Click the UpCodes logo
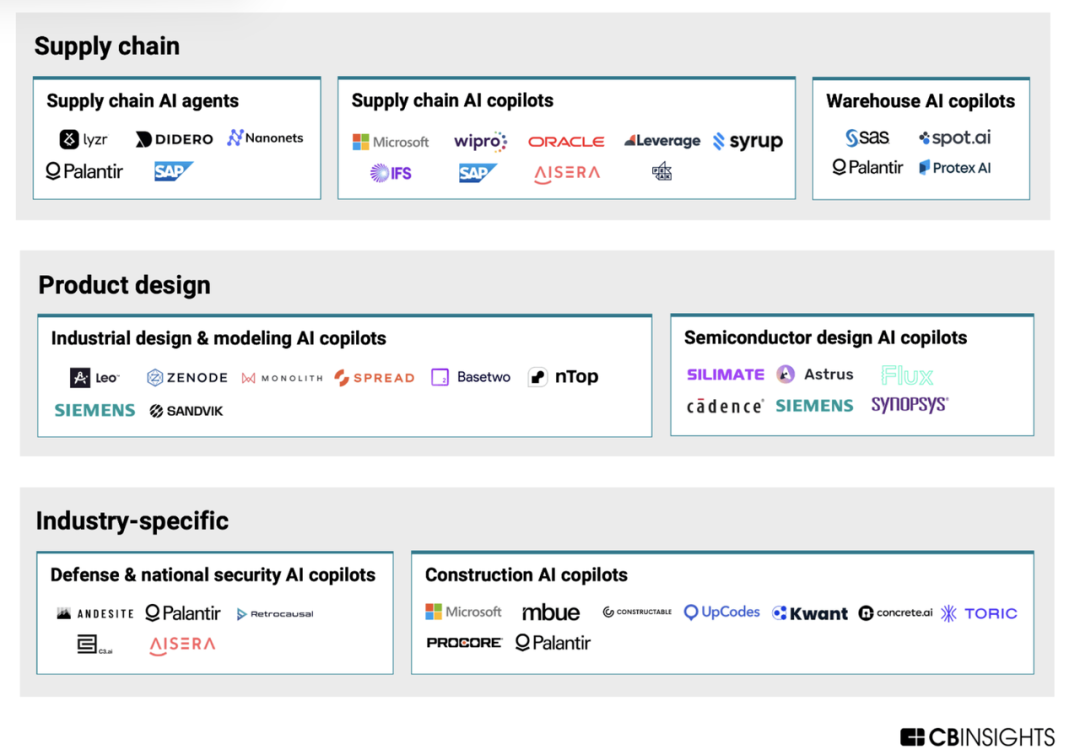This screenshot has width=1080, height=755. click(722, 612)
